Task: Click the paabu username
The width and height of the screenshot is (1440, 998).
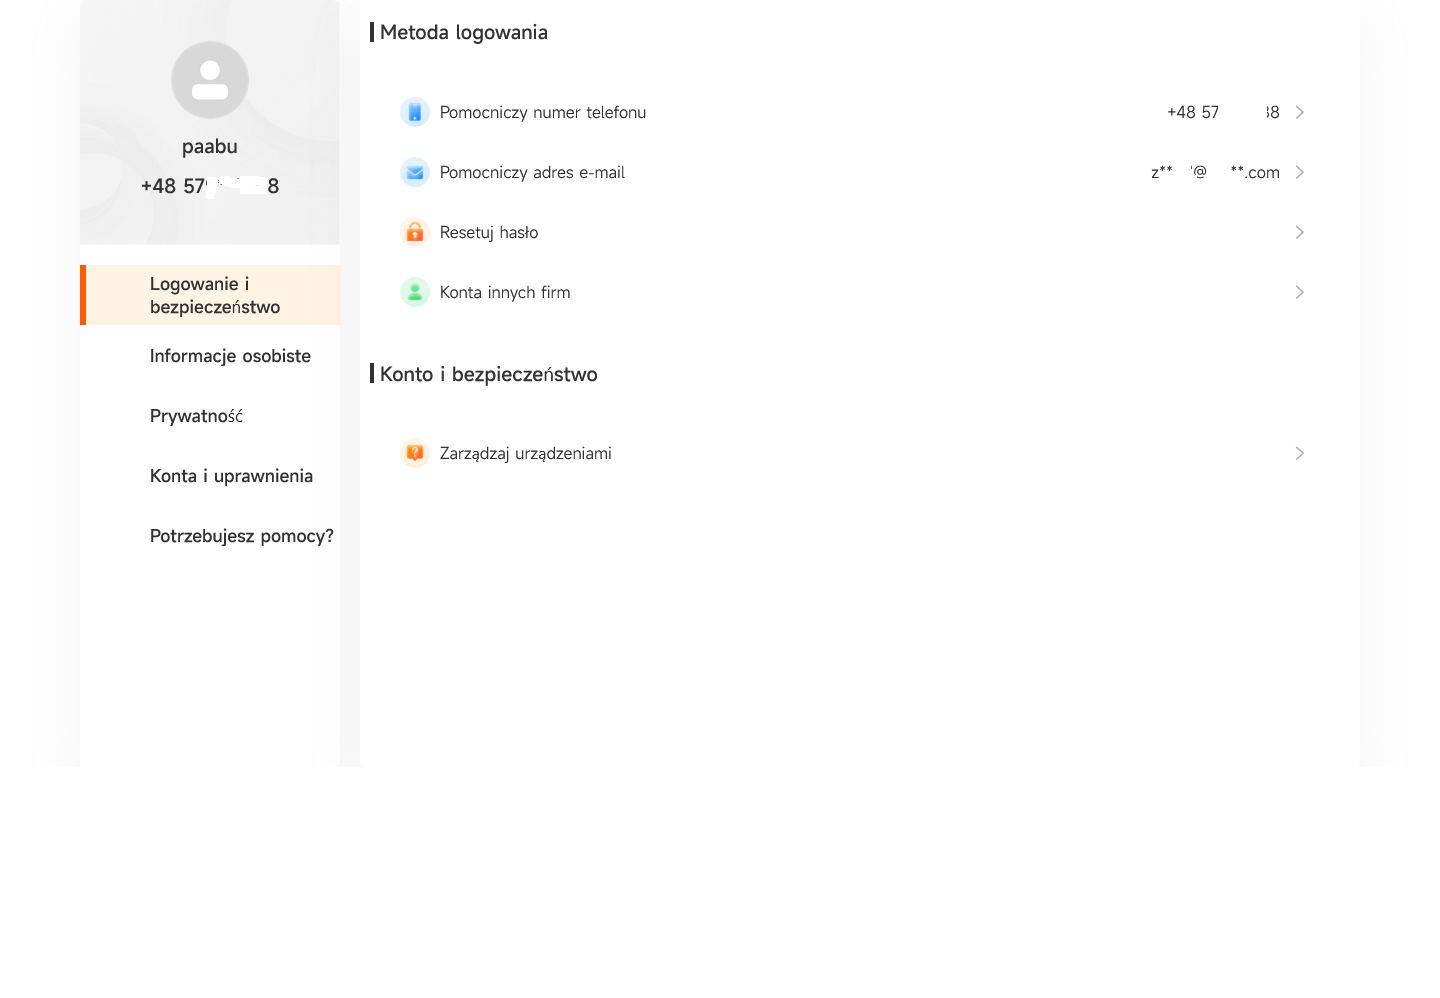Action: tap(210, 146)
